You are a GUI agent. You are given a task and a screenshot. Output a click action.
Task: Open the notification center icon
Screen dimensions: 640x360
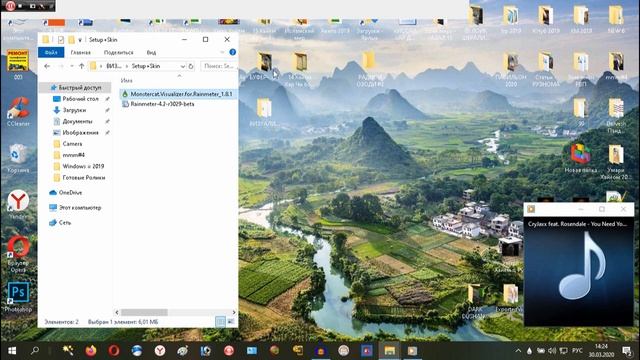click(627, 351)
